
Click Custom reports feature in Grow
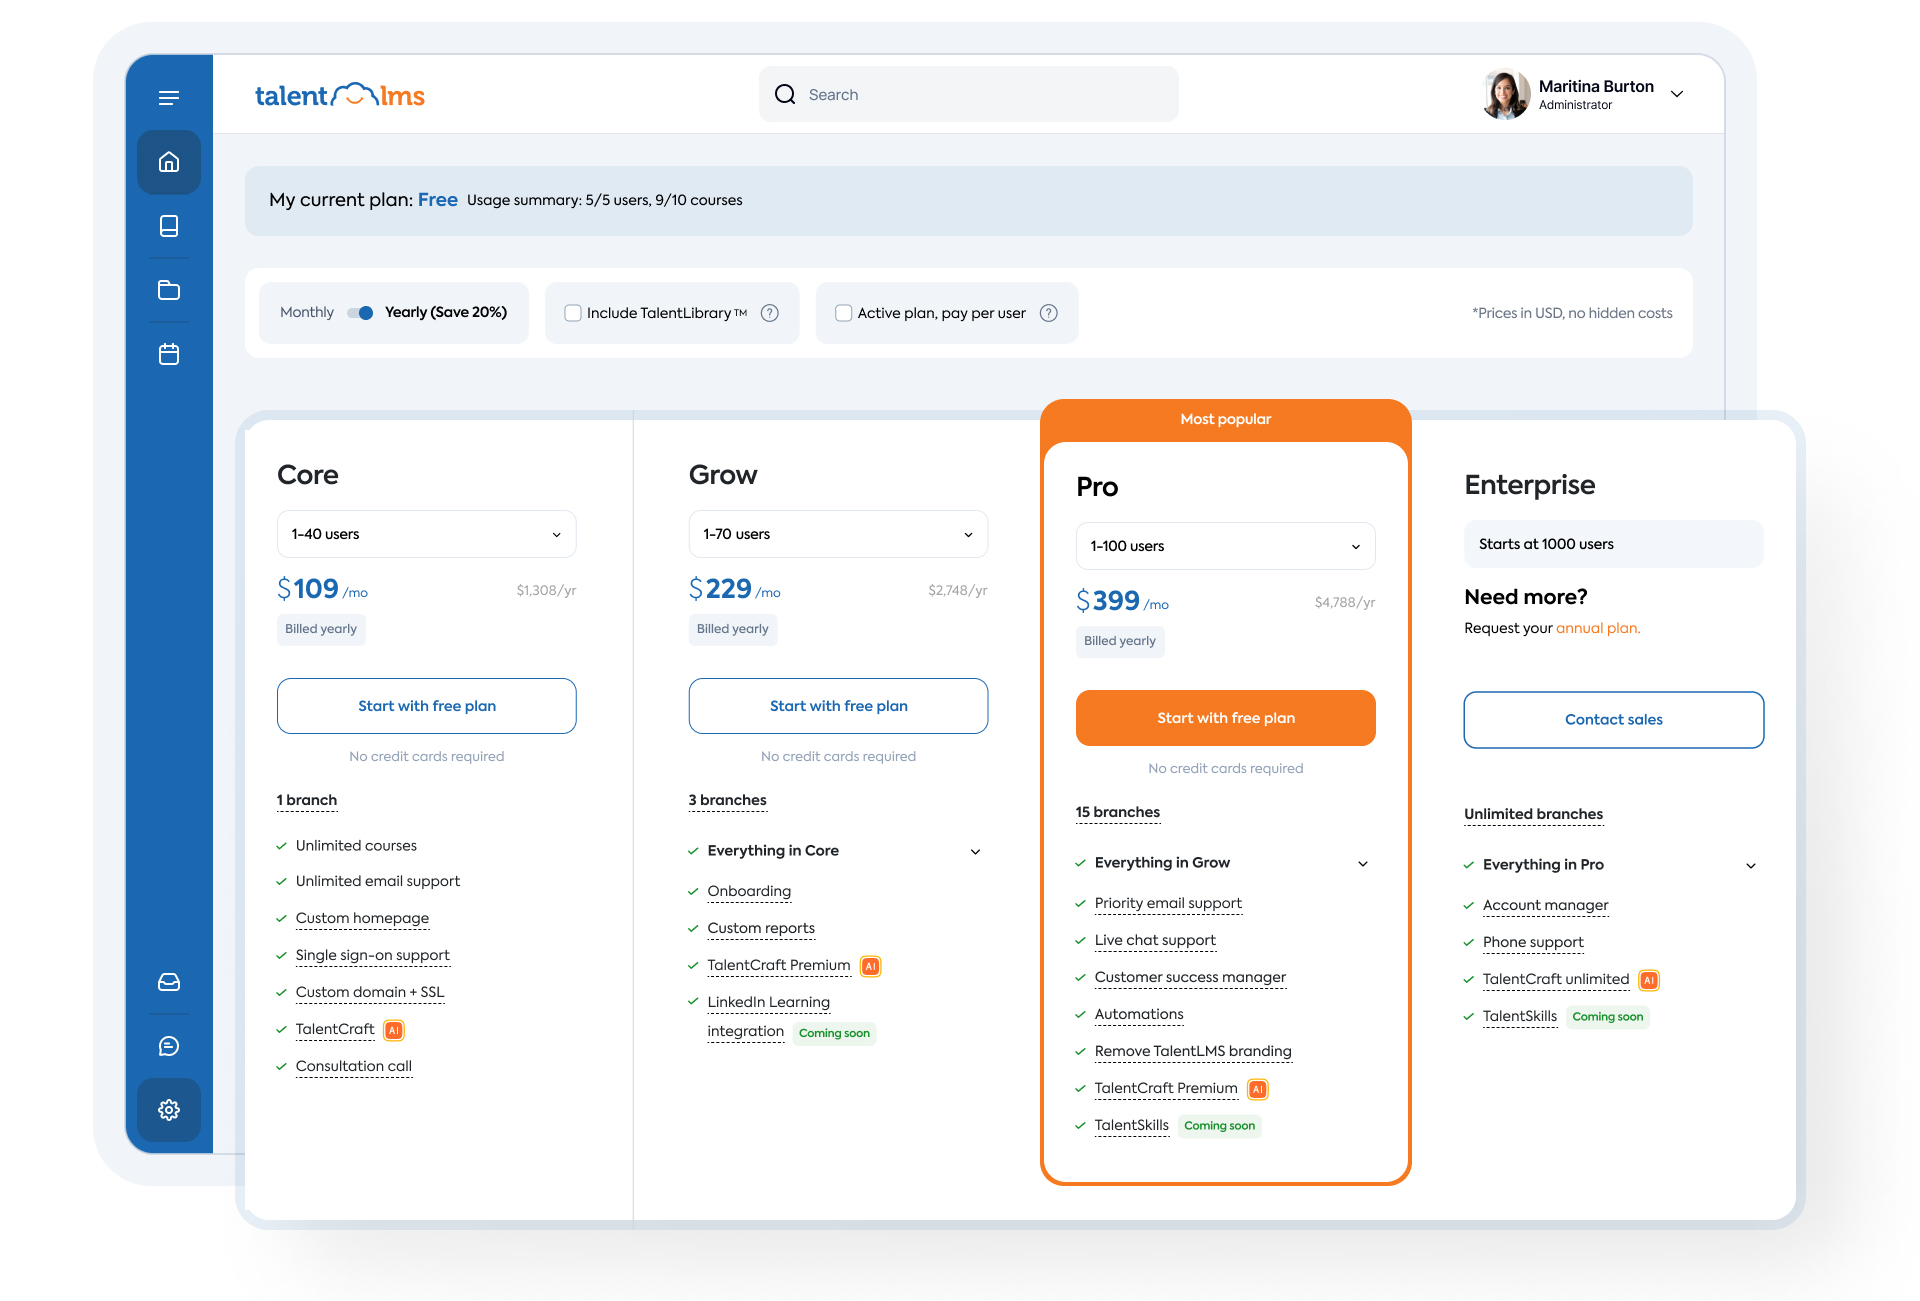[x=761, y=928]
